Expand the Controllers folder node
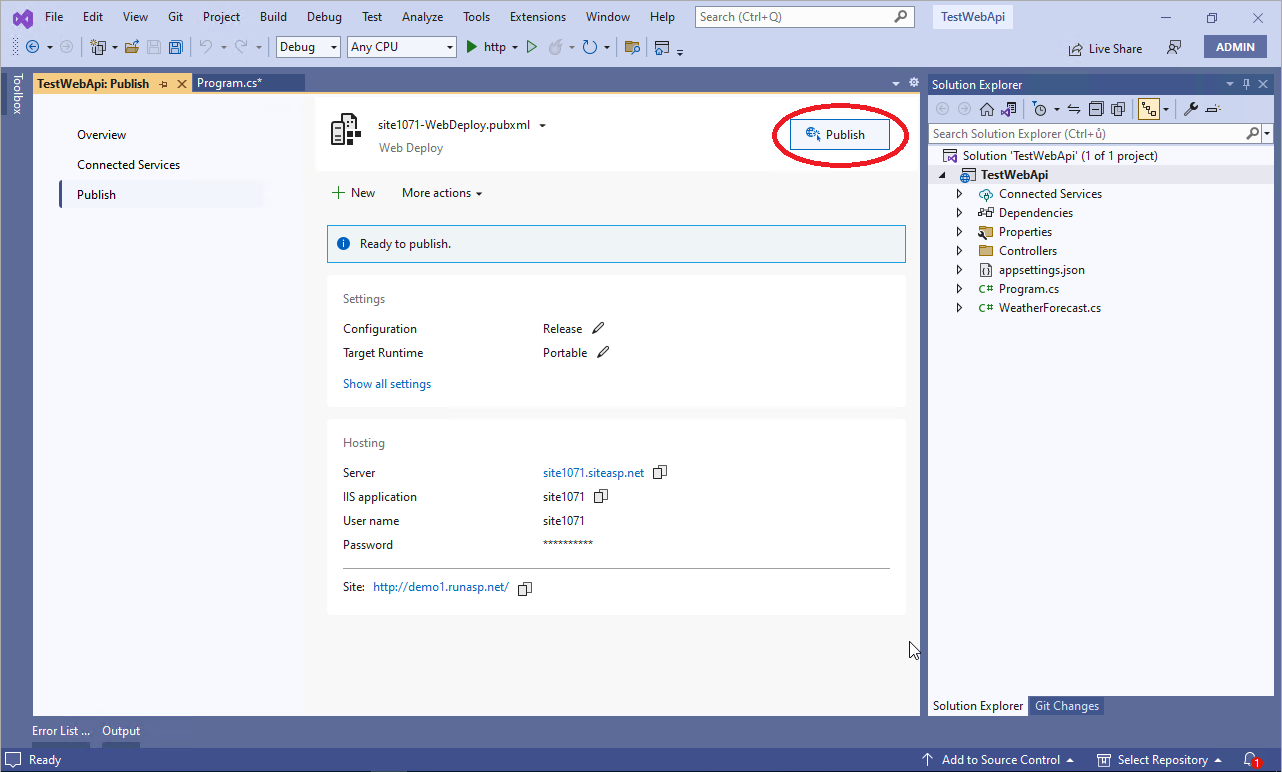This screenshot has height=772, width=1282. (959, 251)
